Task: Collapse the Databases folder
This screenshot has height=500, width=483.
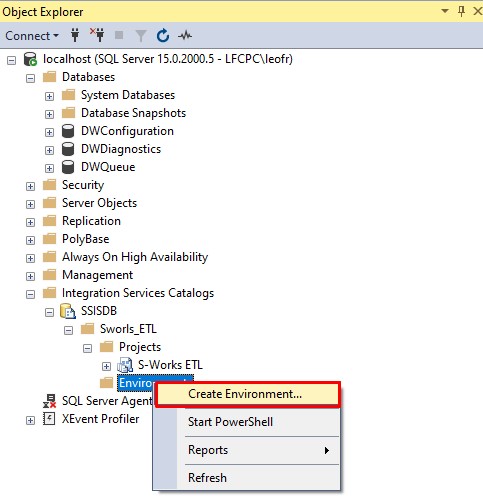Action: pos(30,78)
